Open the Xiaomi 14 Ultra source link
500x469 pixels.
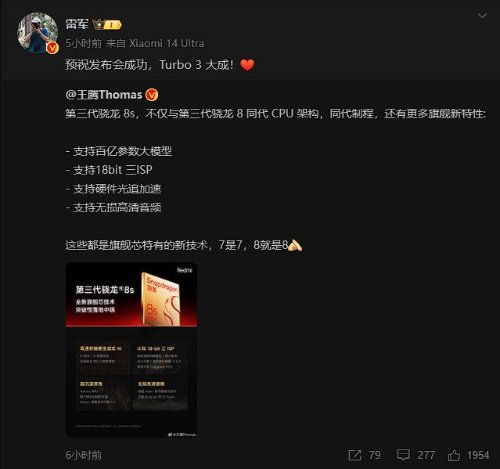point(166,43)
